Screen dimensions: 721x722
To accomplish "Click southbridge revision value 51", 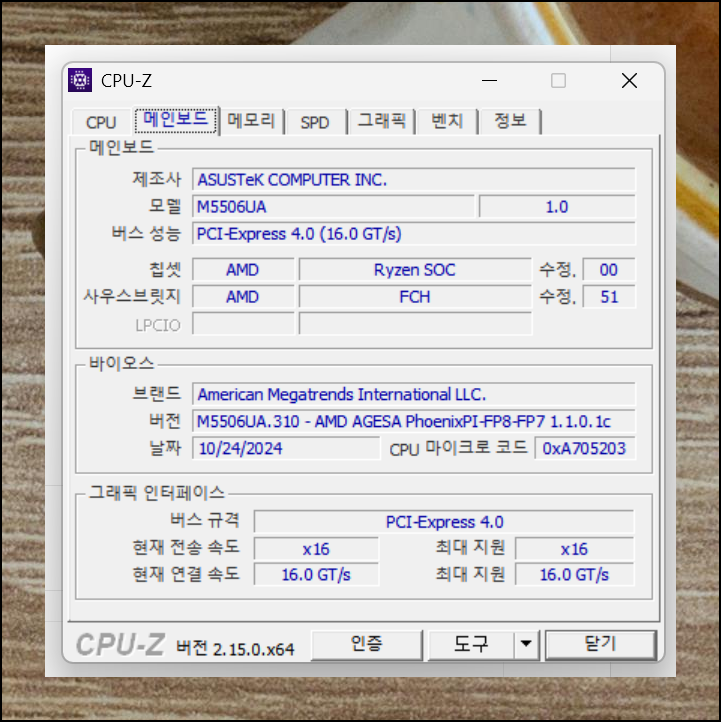I will (609, 297).
